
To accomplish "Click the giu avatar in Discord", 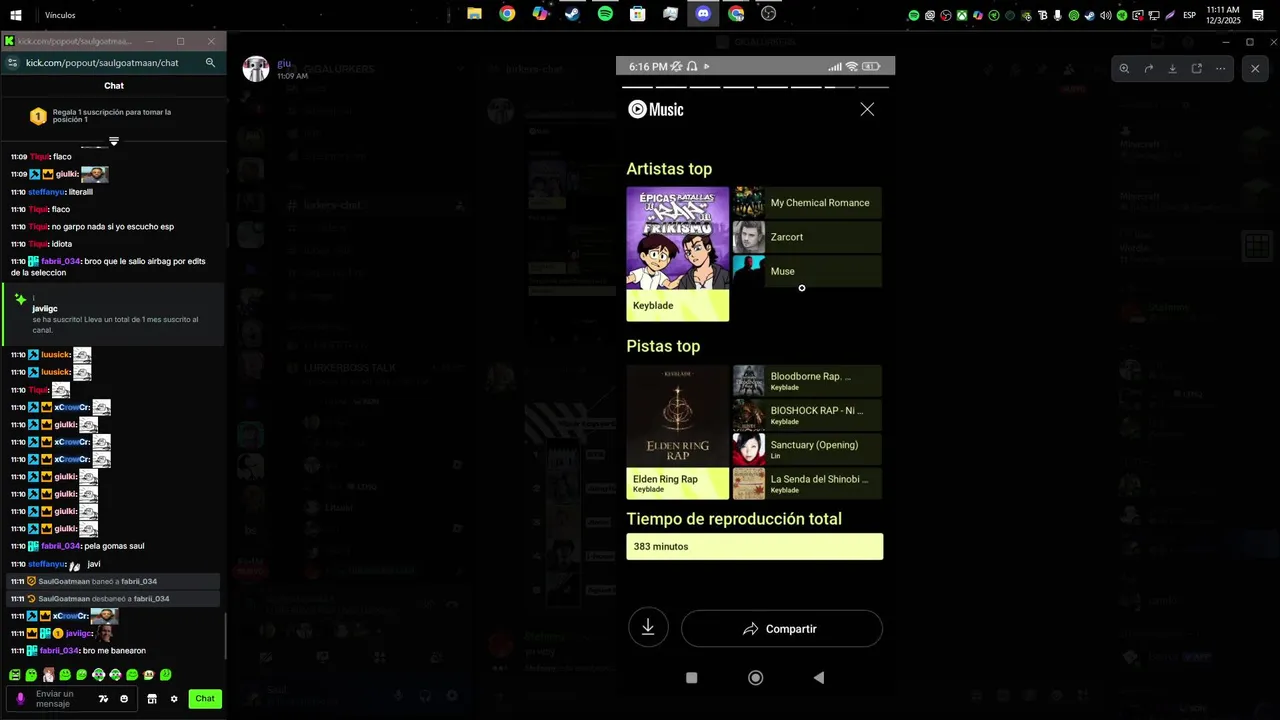I will coord(256,69).
